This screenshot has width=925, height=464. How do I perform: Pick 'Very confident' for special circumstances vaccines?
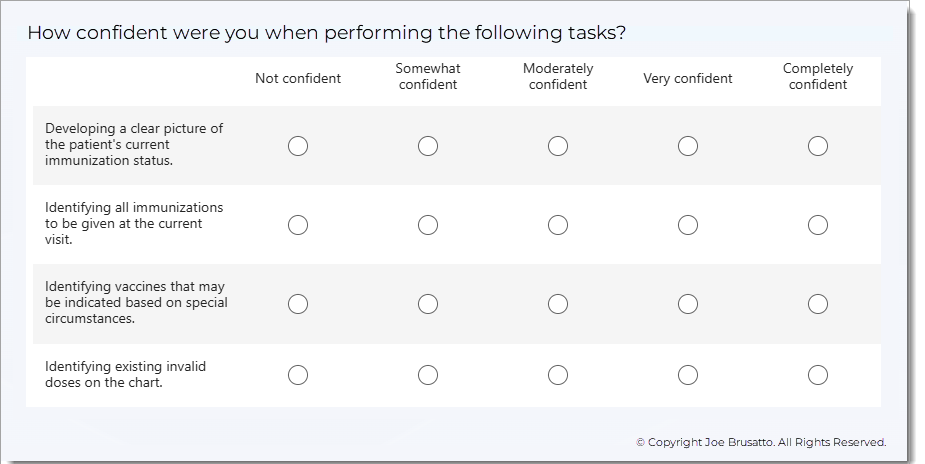pyautogui.click(x=688, y=303)
